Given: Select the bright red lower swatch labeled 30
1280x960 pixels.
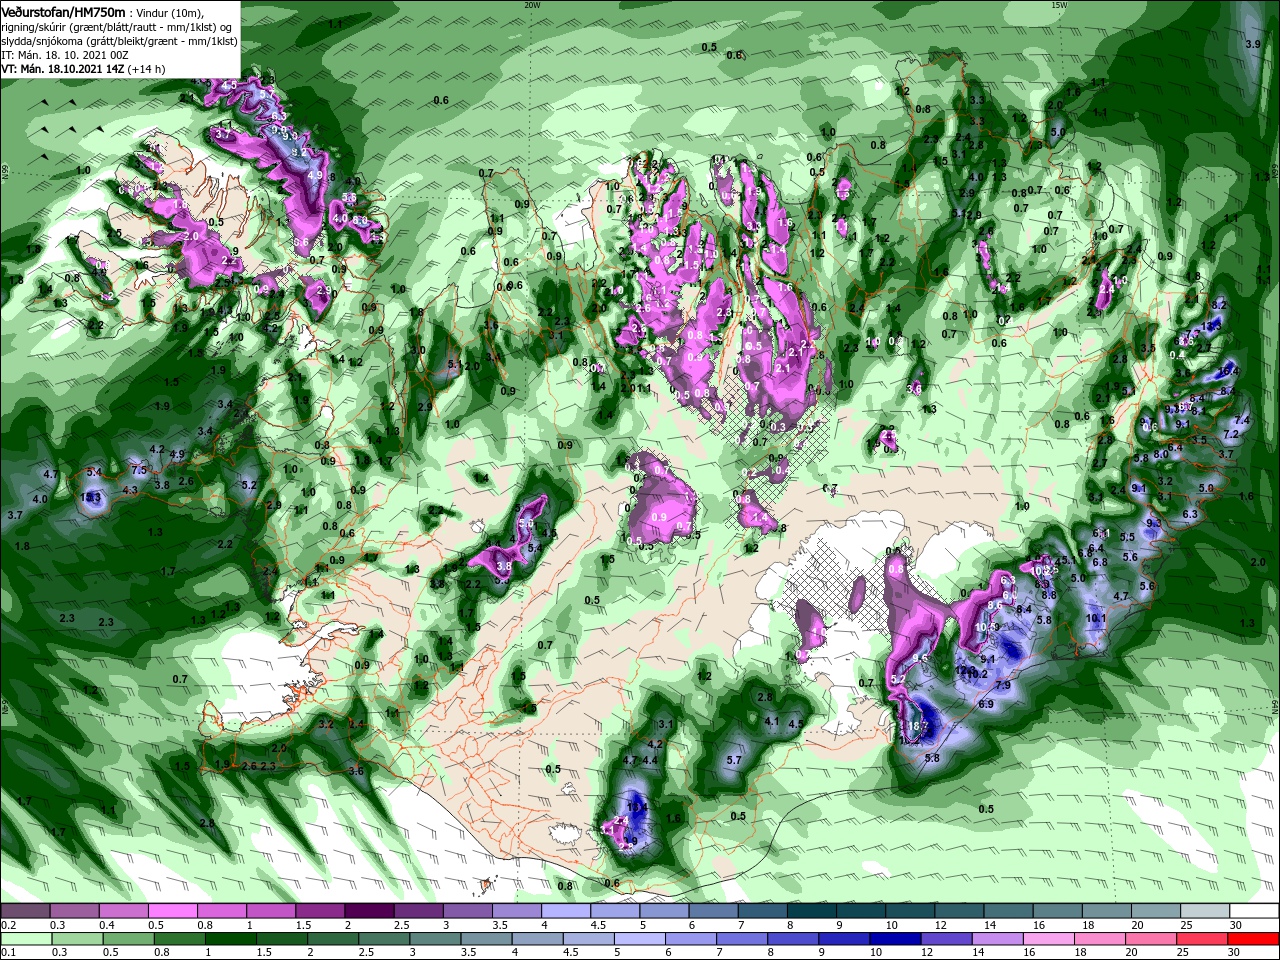Looking at the screenshot, I should tap(1255, 938).
